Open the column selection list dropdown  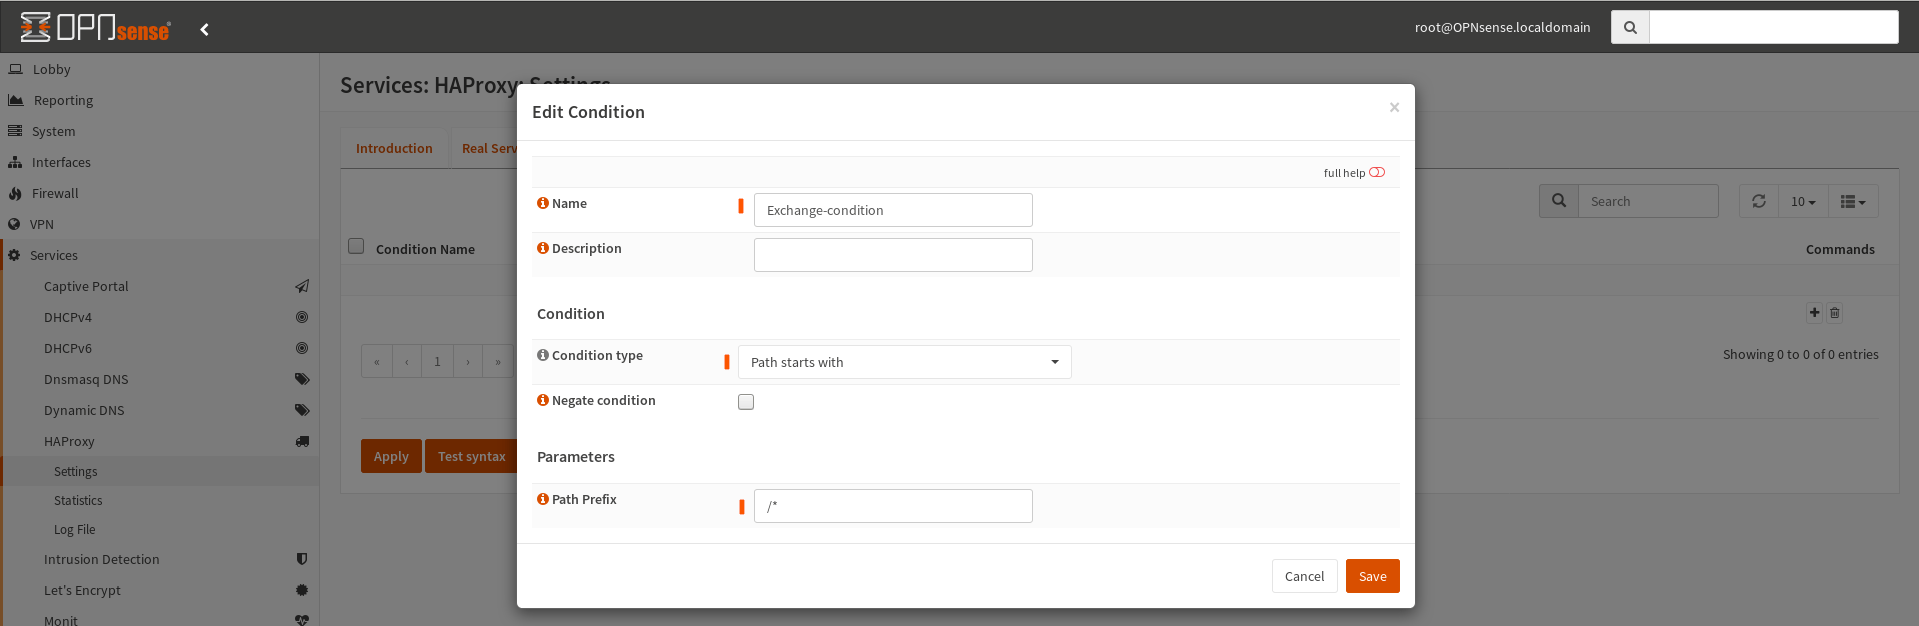click(1853, 201)
